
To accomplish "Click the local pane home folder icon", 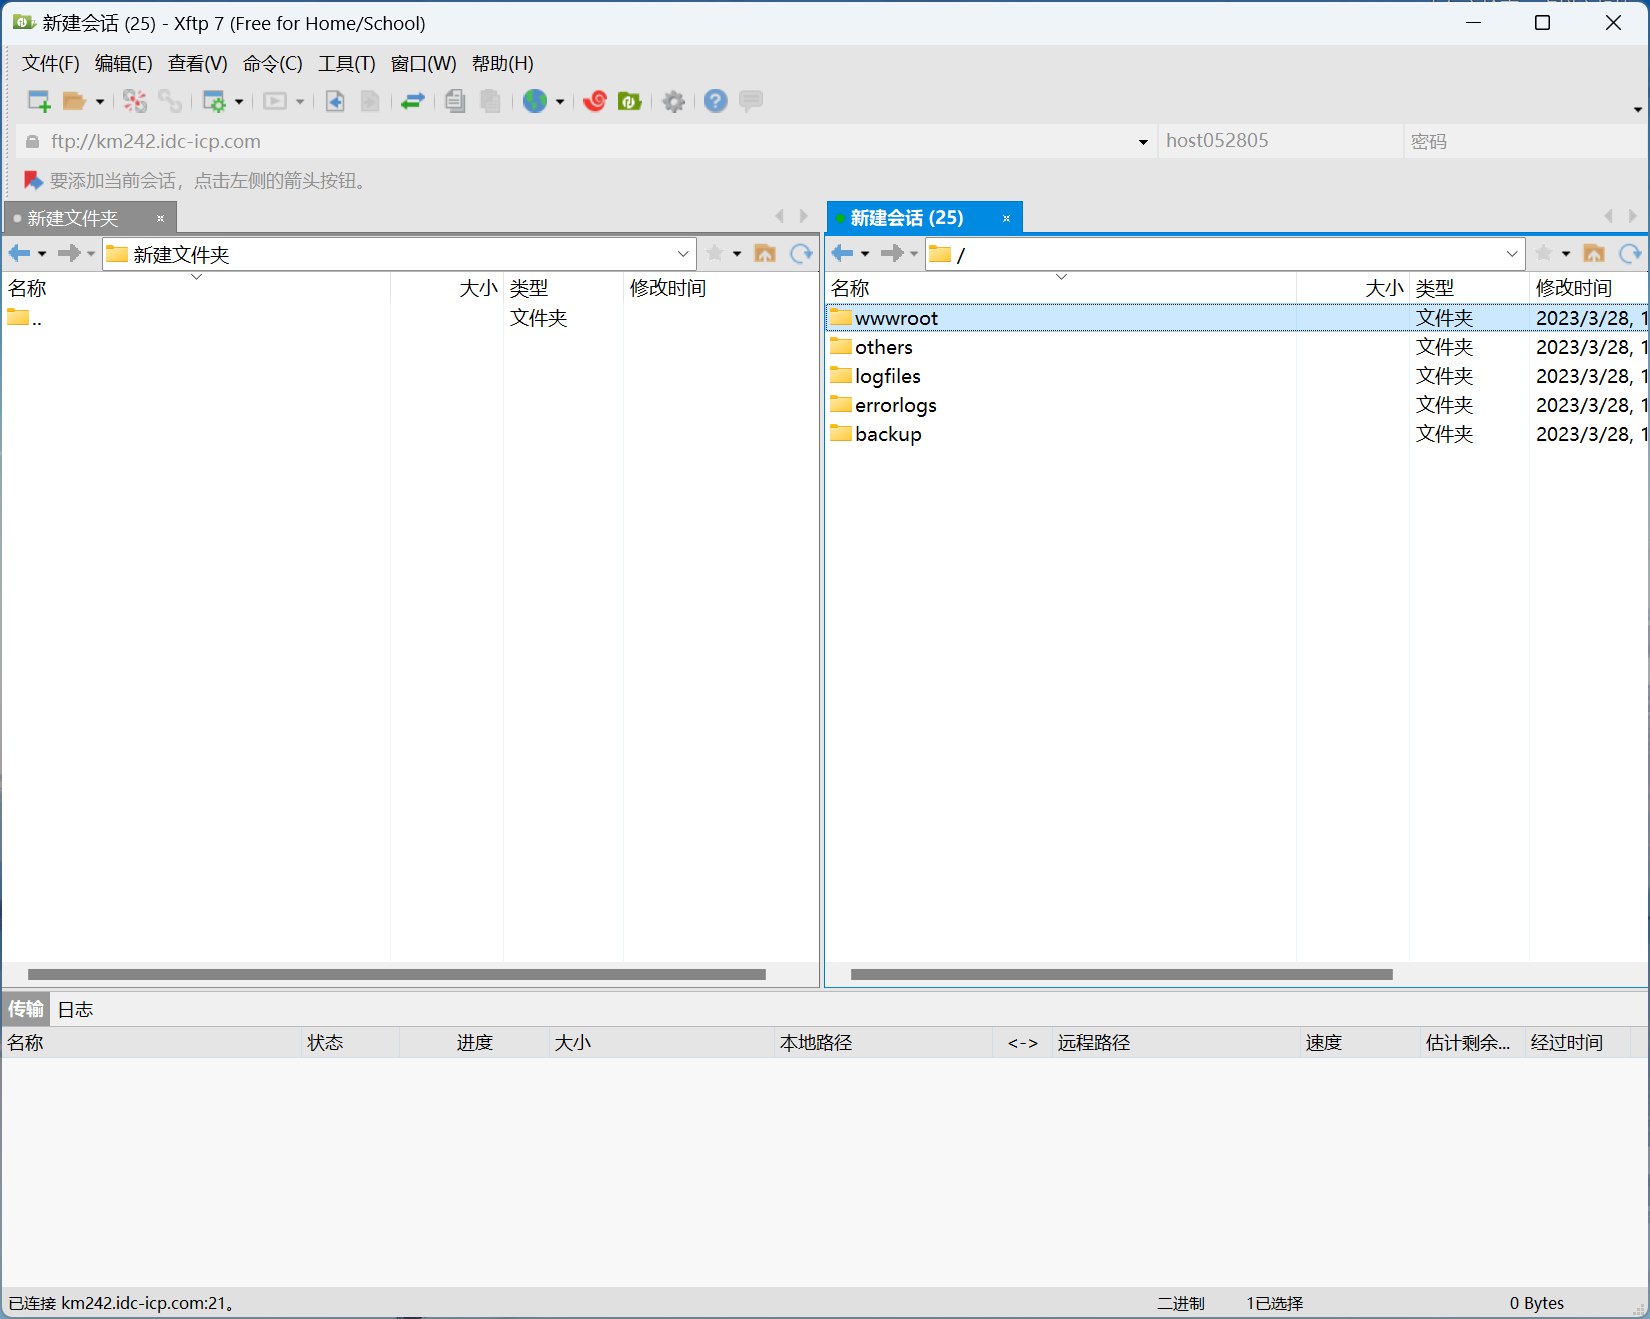I will (765, 254).
